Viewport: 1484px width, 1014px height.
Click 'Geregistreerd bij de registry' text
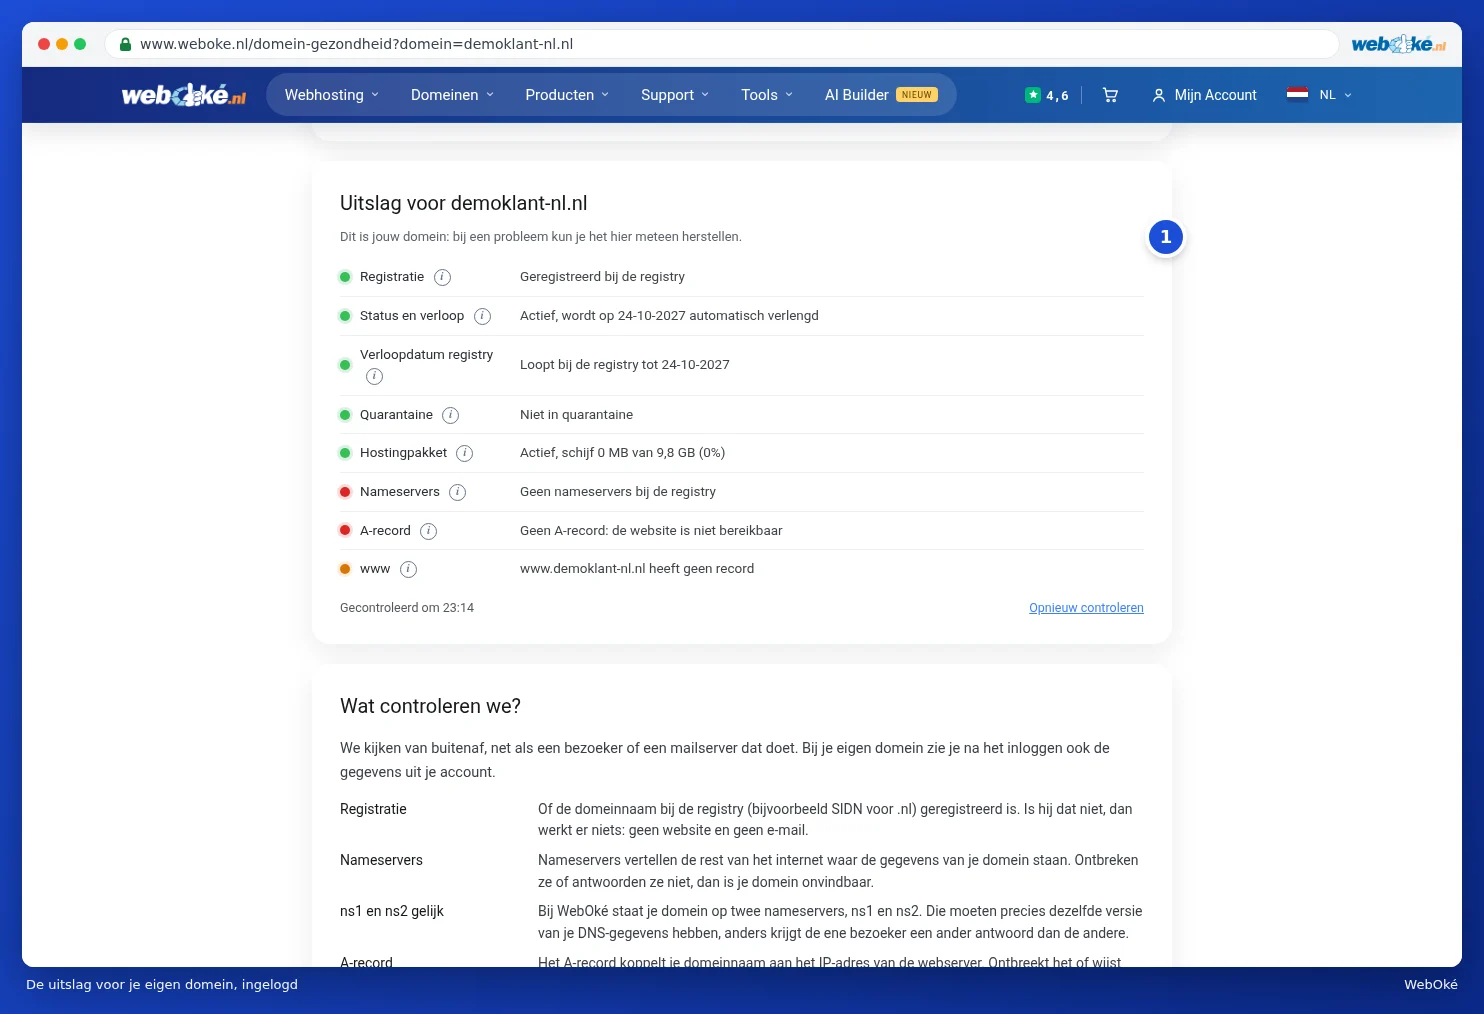pos(602,277)
